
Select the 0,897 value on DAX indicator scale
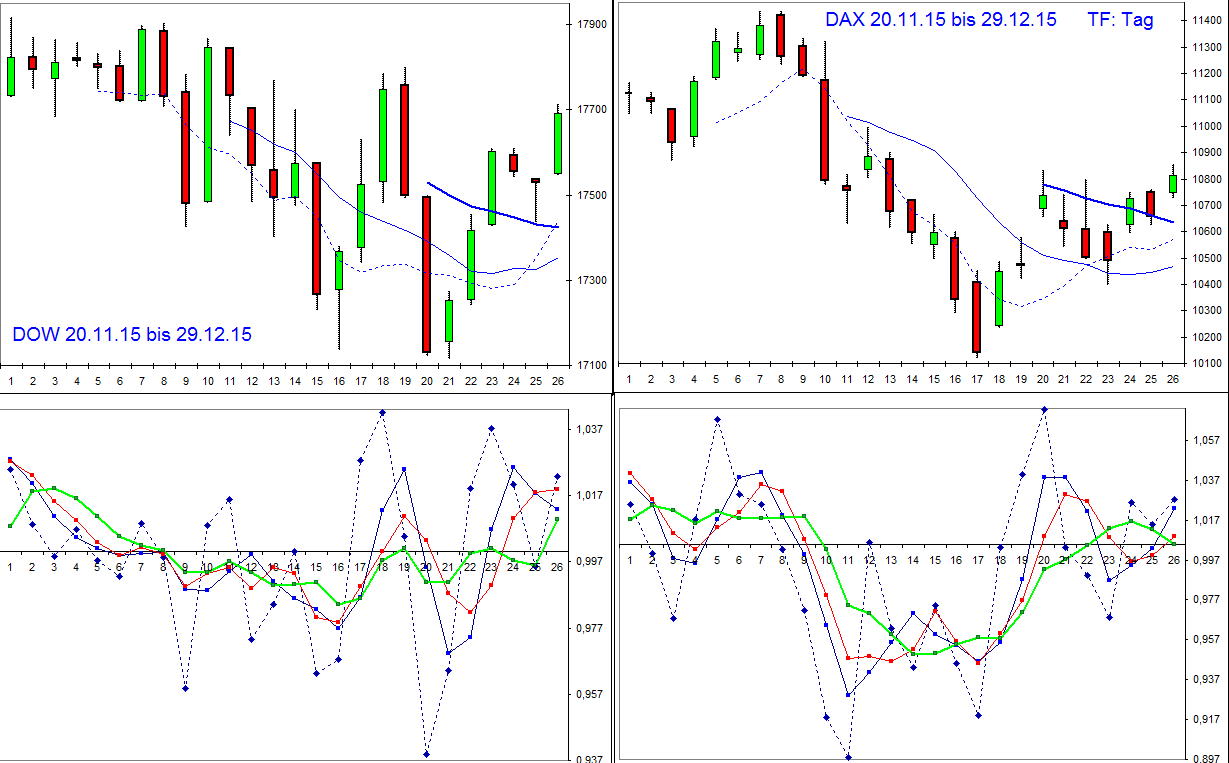click(1205, 757)
